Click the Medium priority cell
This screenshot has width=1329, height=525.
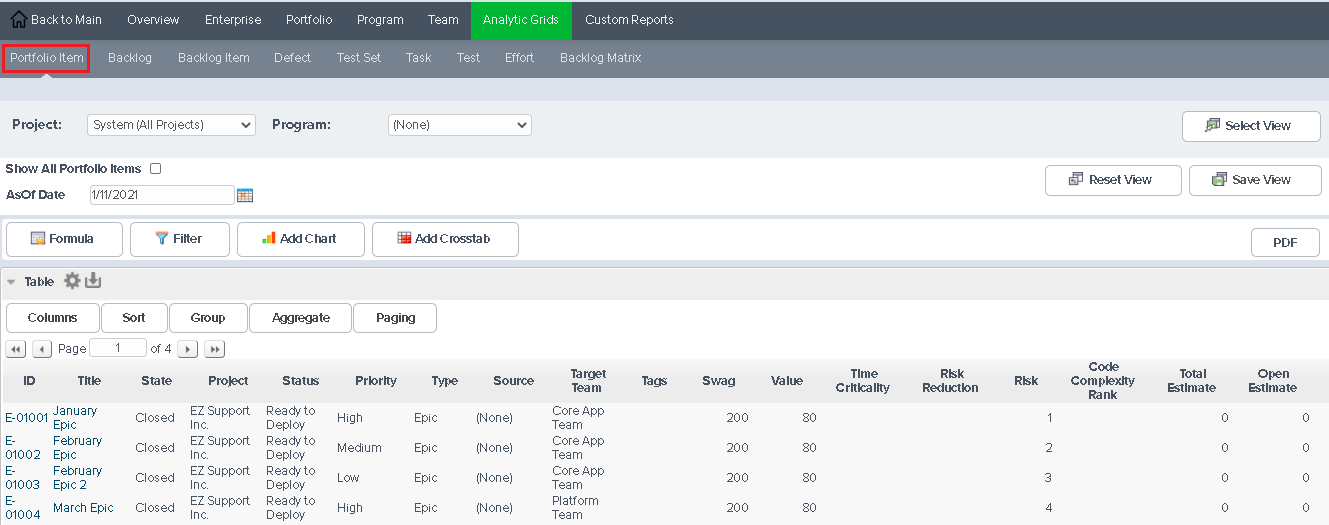click(x=359, y=448)
